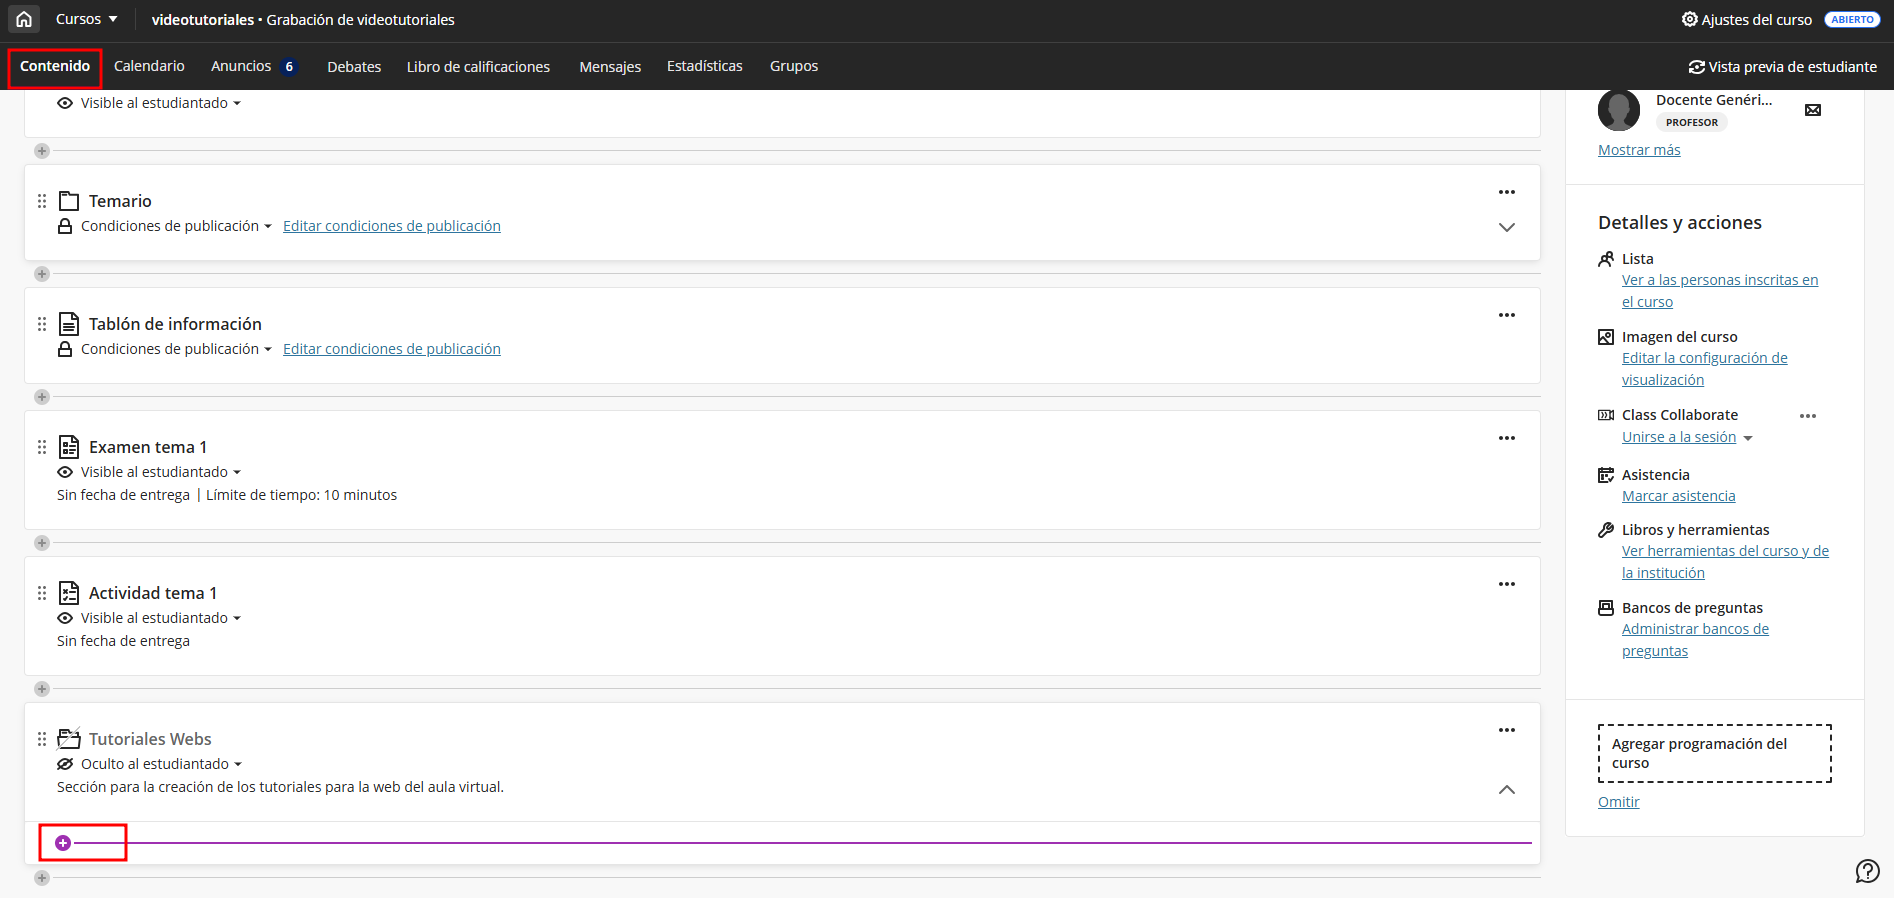Click the purple plus add-content icon
Viewport: 1894px width, 898px height.
coord(63,843)
